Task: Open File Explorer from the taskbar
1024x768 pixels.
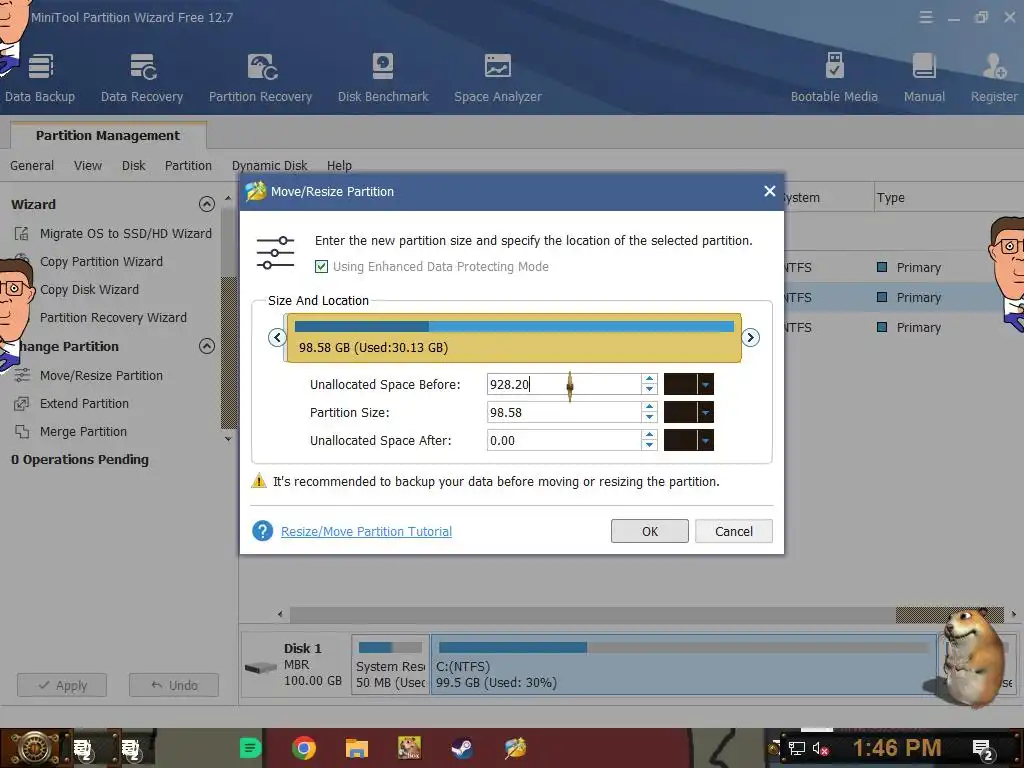Action: tap(357, 748)
